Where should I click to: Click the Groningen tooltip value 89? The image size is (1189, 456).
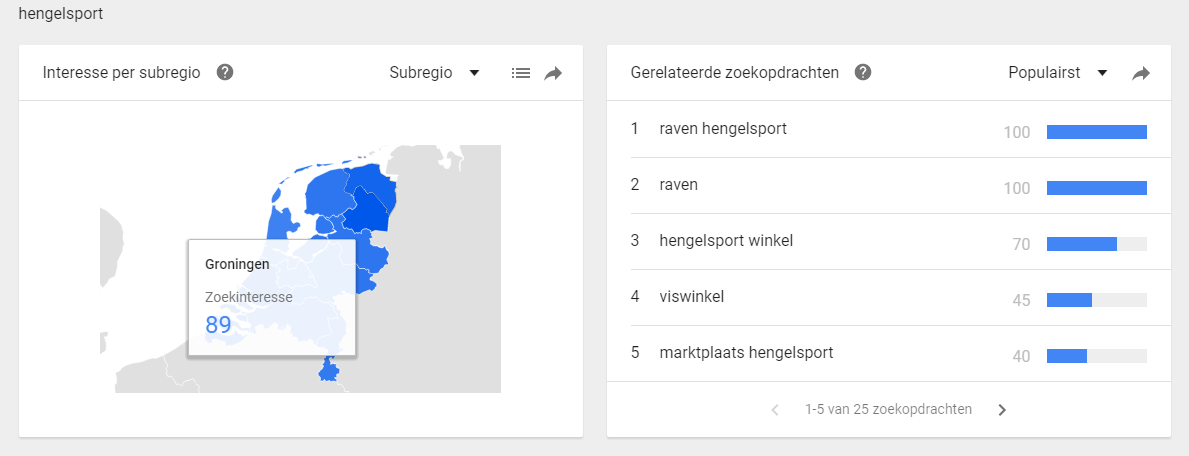pyautogui.click(x=219, y=324)
